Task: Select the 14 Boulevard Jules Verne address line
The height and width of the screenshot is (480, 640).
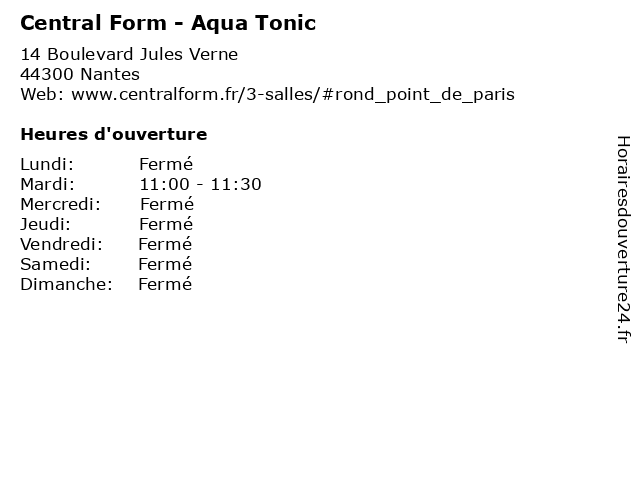Action: click(x=129, y=54)
